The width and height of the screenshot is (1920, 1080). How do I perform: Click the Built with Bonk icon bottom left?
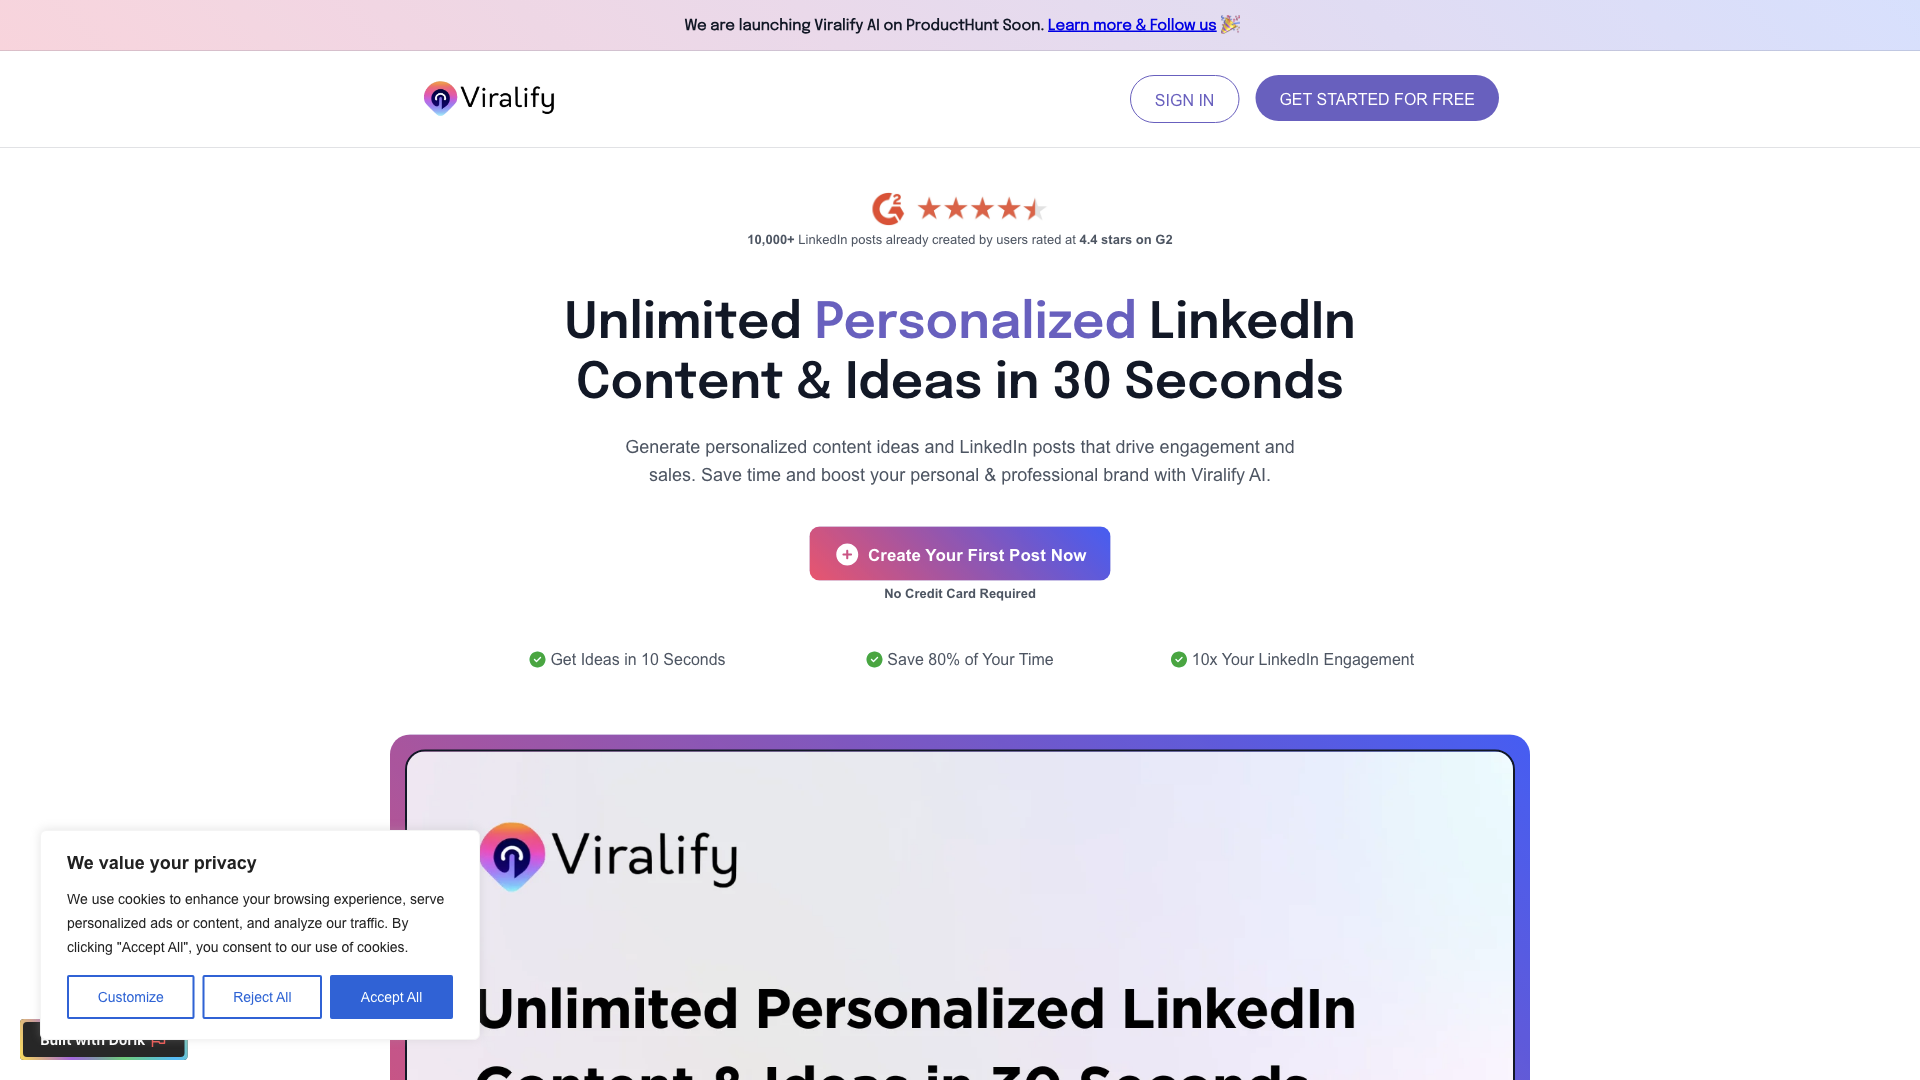click(x=103, y=1040)
